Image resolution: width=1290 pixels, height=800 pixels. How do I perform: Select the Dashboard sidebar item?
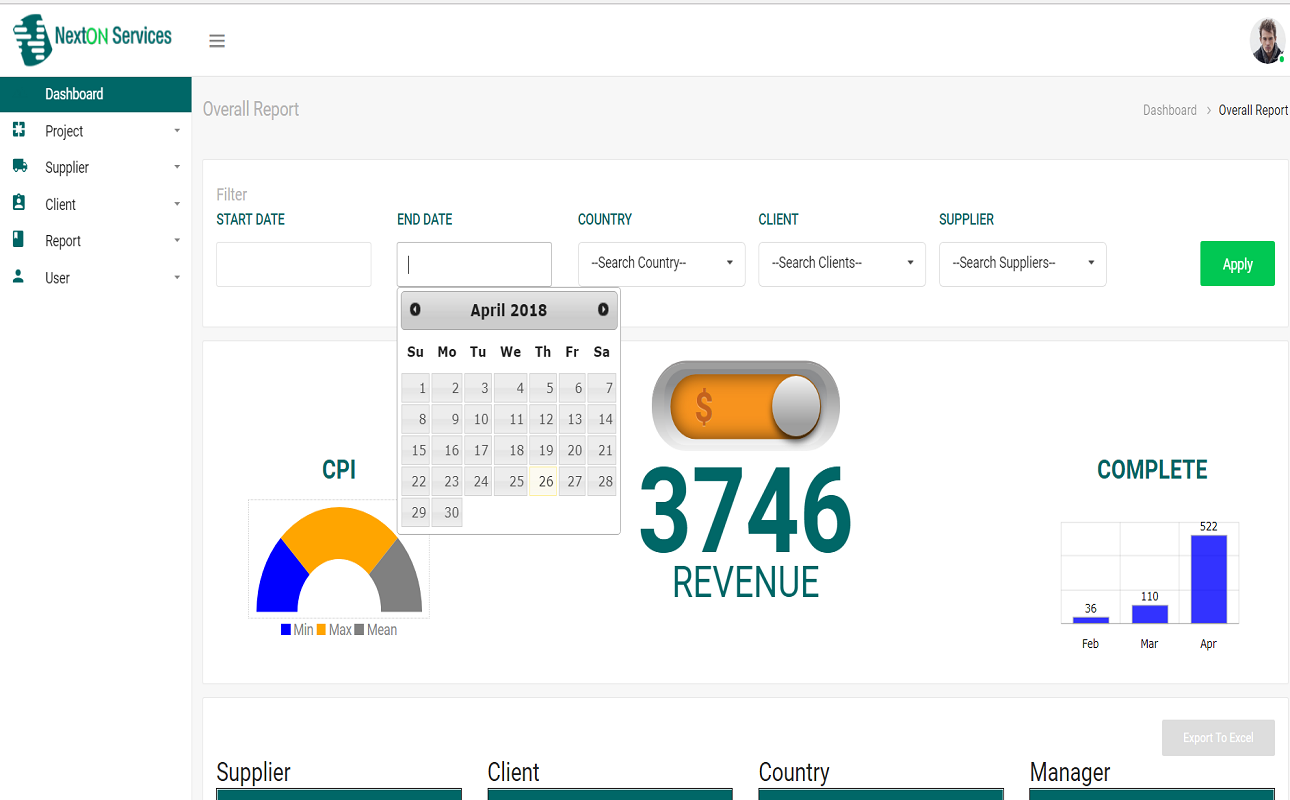74,94
